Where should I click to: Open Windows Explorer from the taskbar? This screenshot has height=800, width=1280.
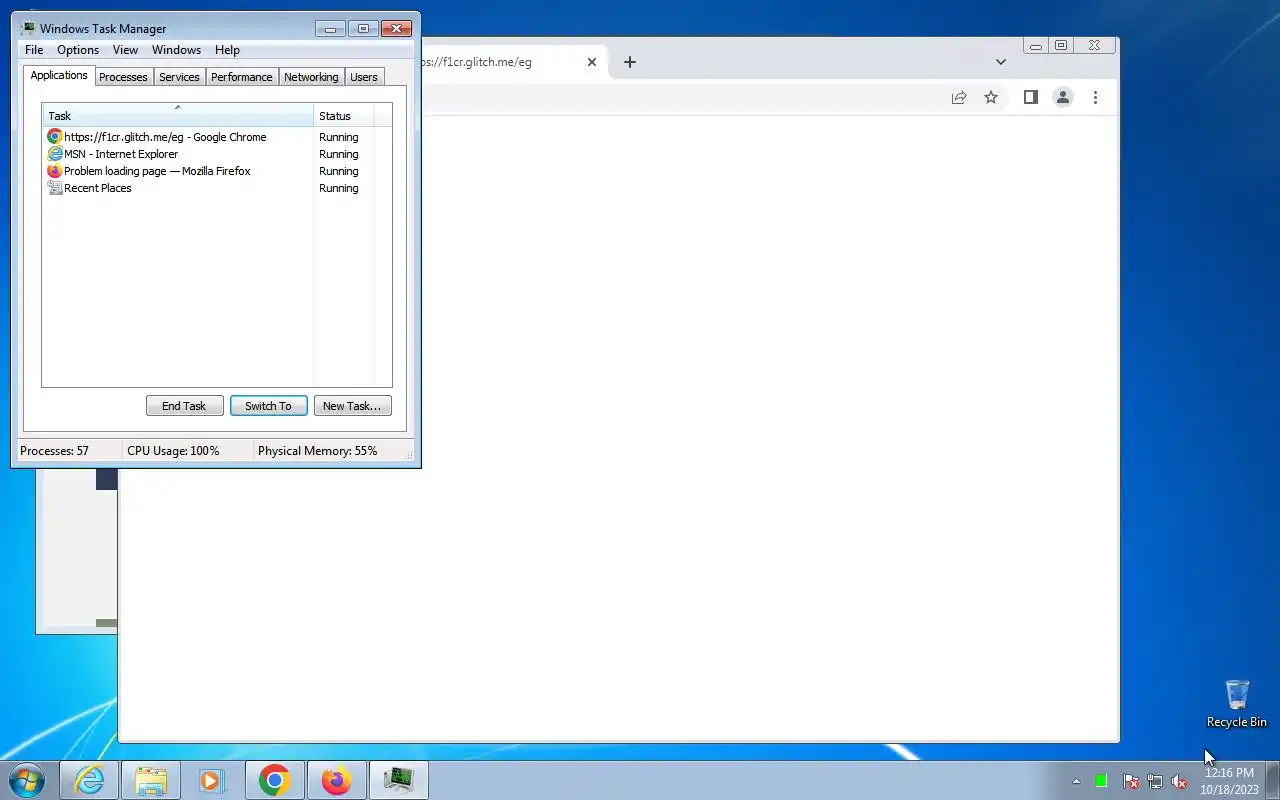click(151, 780)
